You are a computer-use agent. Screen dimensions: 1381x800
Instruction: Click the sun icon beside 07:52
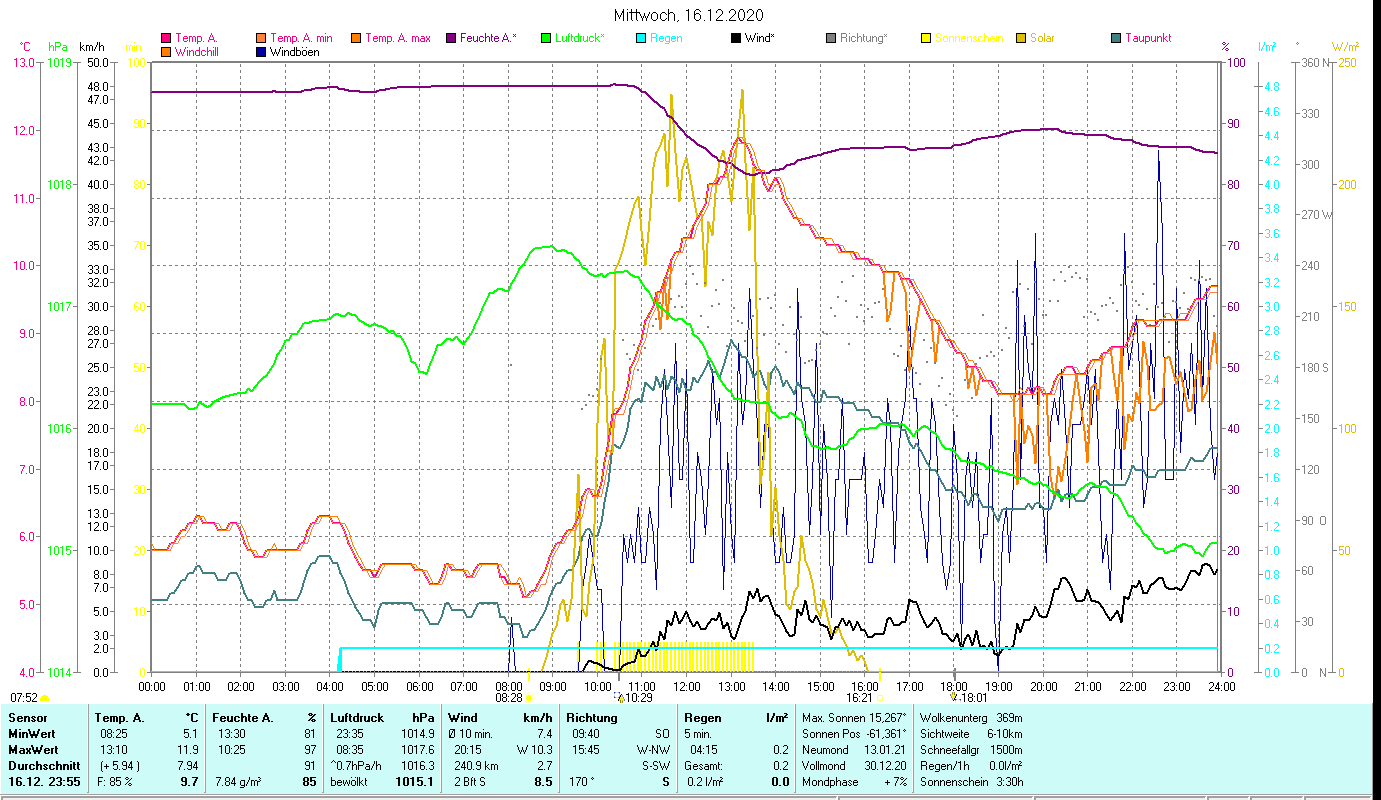pyautogui.click(x=45, y=698)
